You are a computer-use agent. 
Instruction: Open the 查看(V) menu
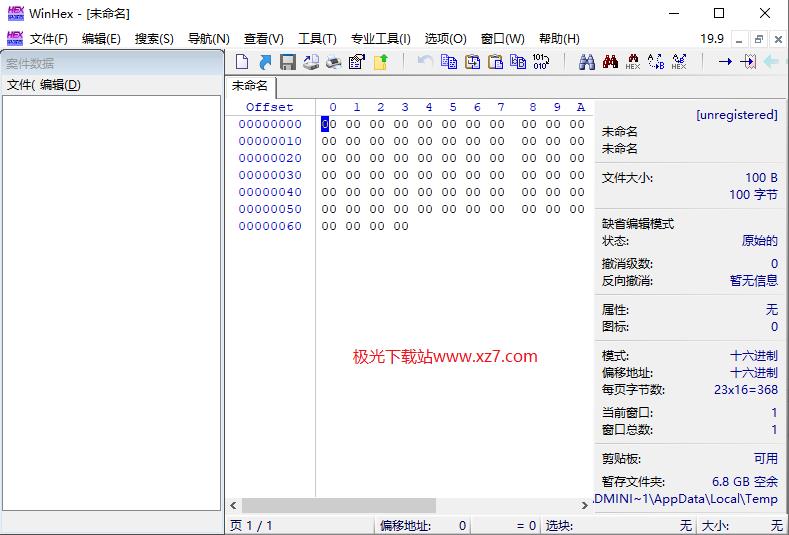[x=264, y=39]
